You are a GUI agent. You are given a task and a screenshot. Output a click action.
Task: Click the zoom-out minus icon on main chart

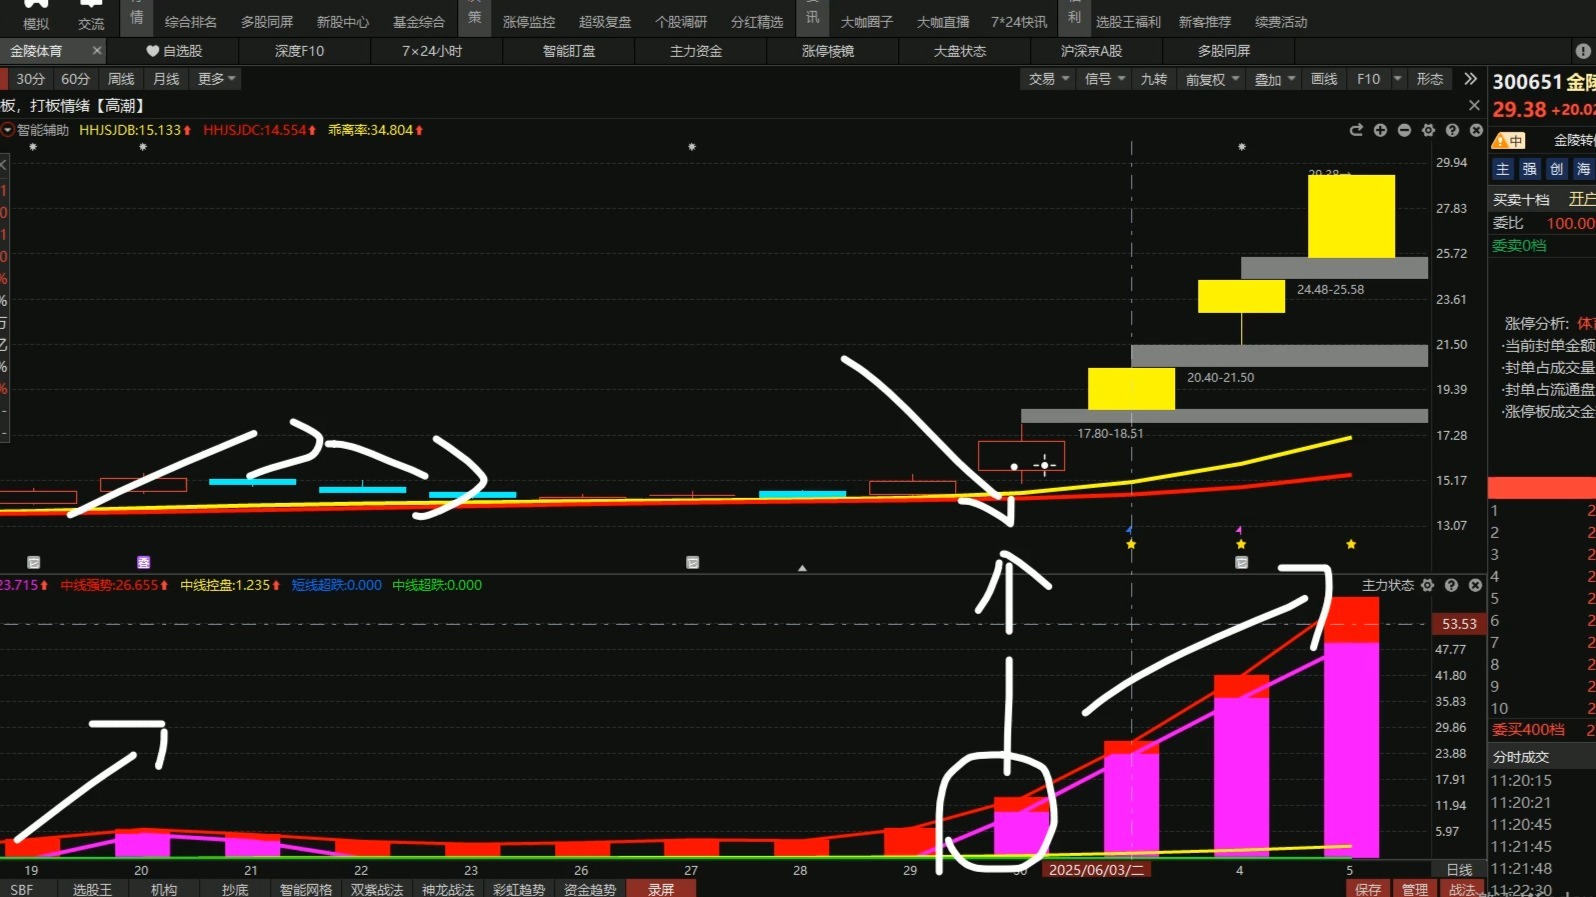[x=1404, y=130]
